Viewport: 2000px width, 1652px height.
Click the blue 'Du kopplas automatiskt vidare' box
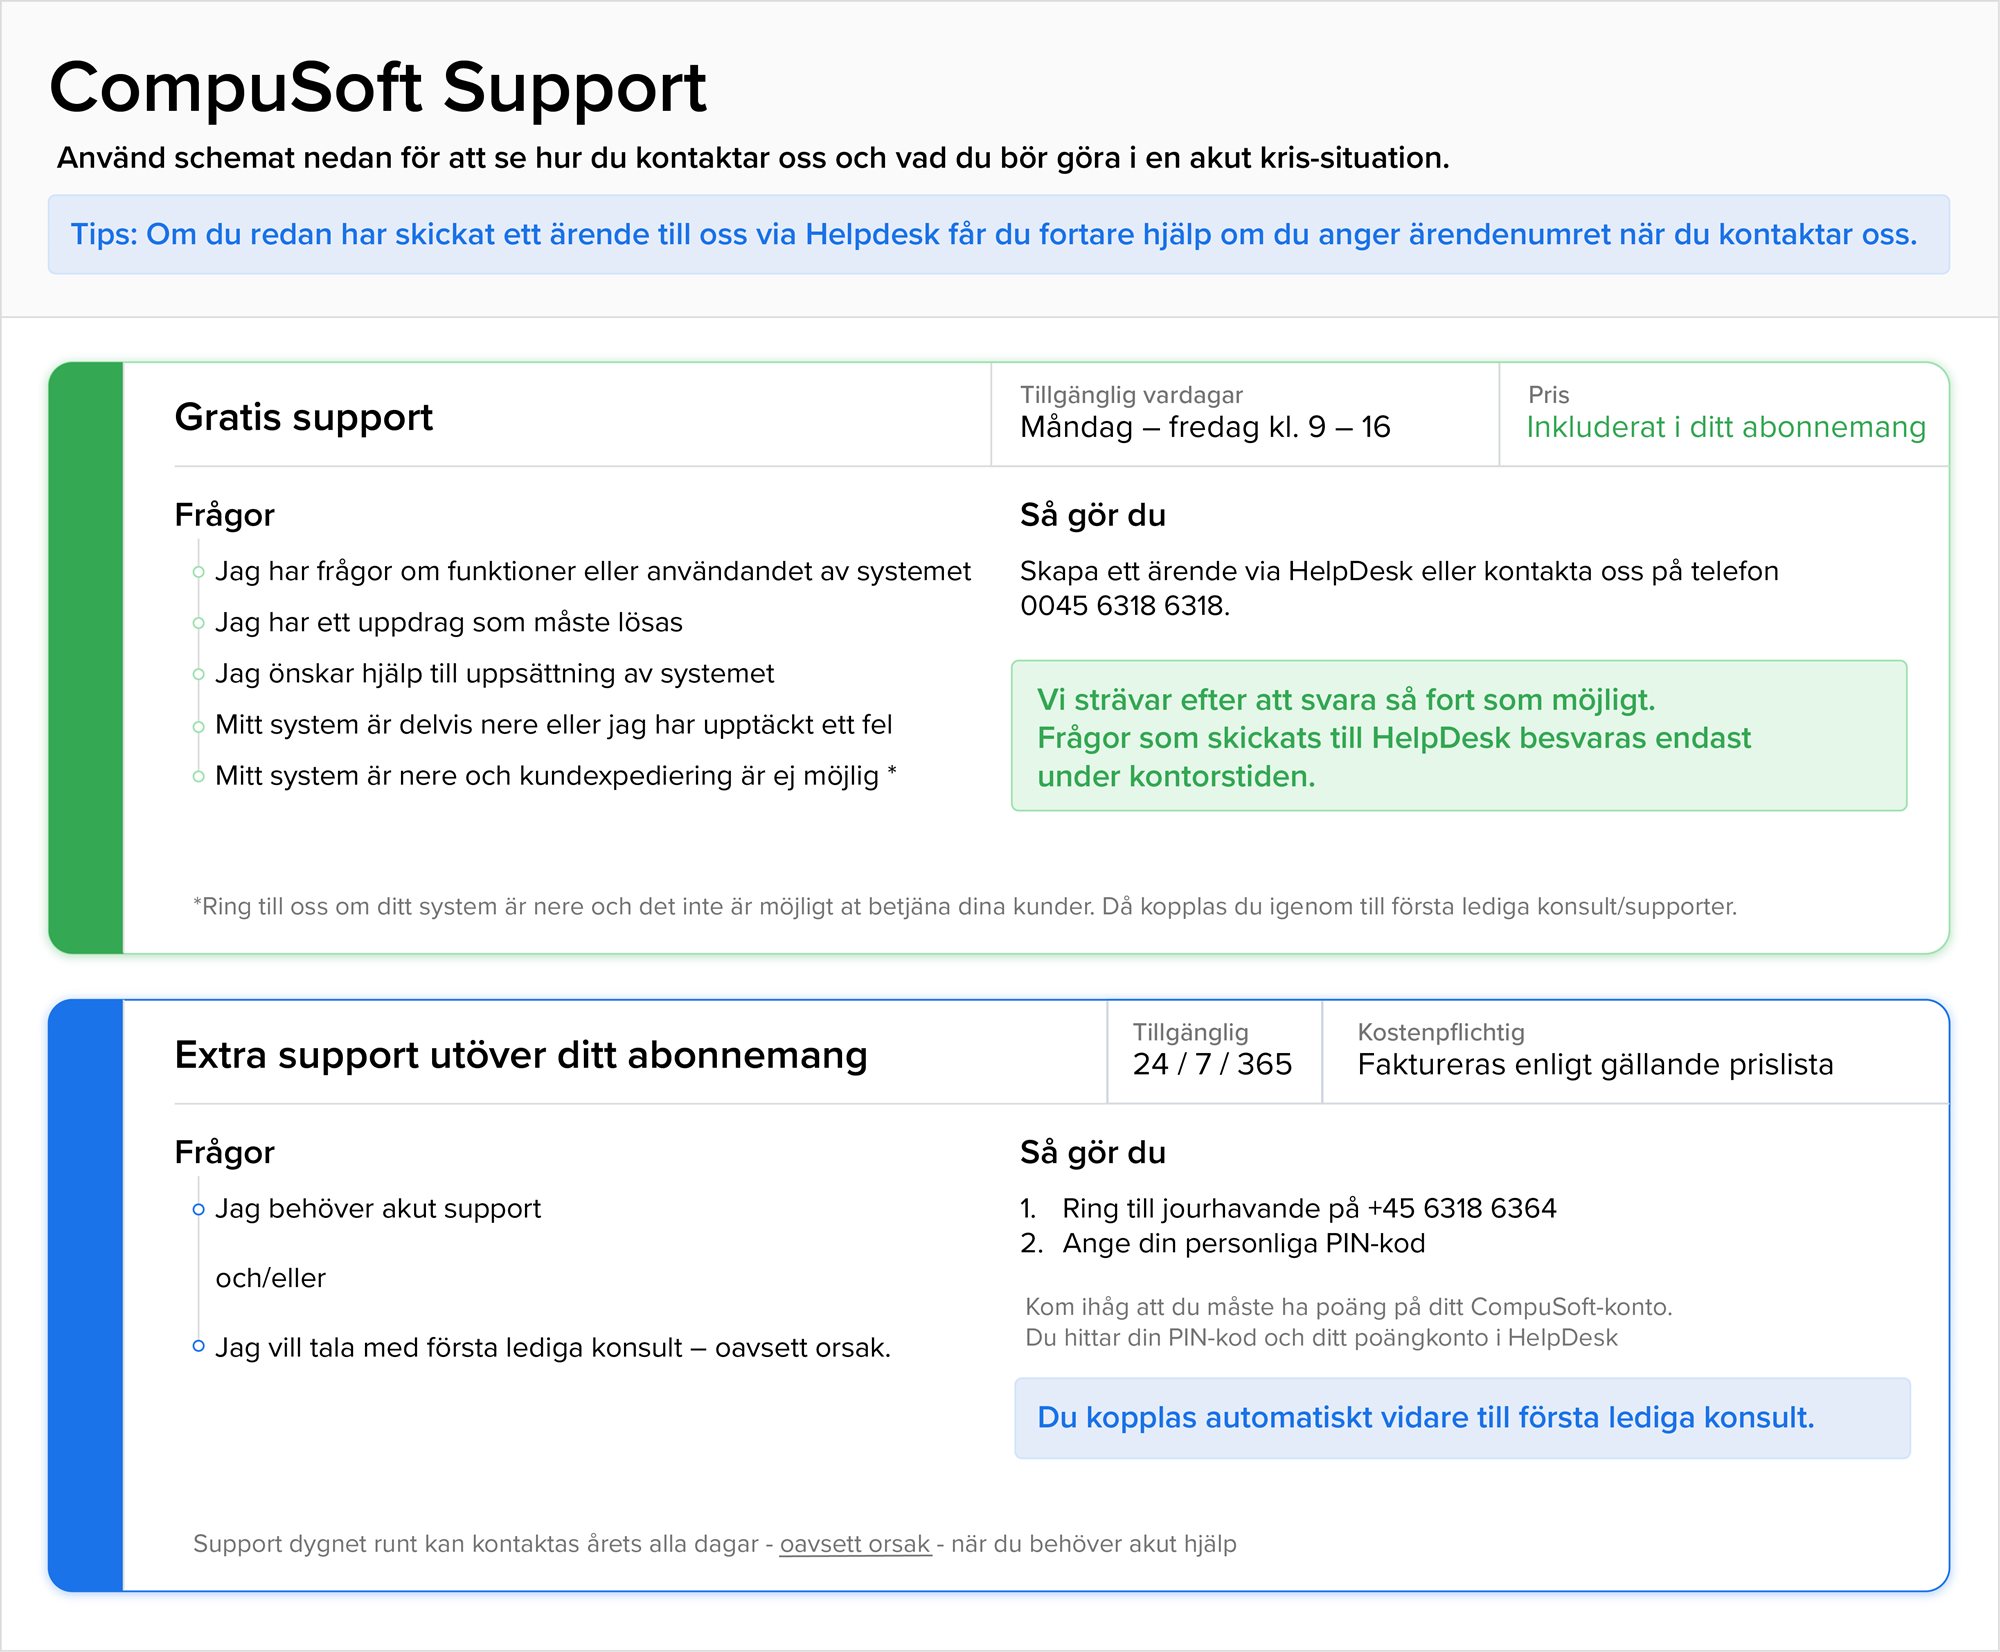pos(1462,1418)
